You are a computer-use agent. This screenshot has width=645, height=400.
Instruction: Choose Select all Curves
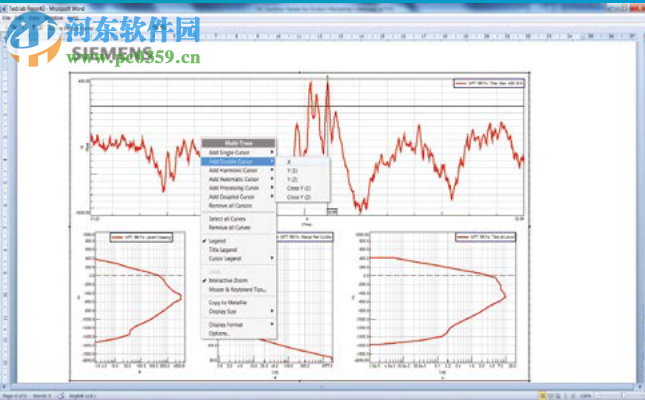238,219
